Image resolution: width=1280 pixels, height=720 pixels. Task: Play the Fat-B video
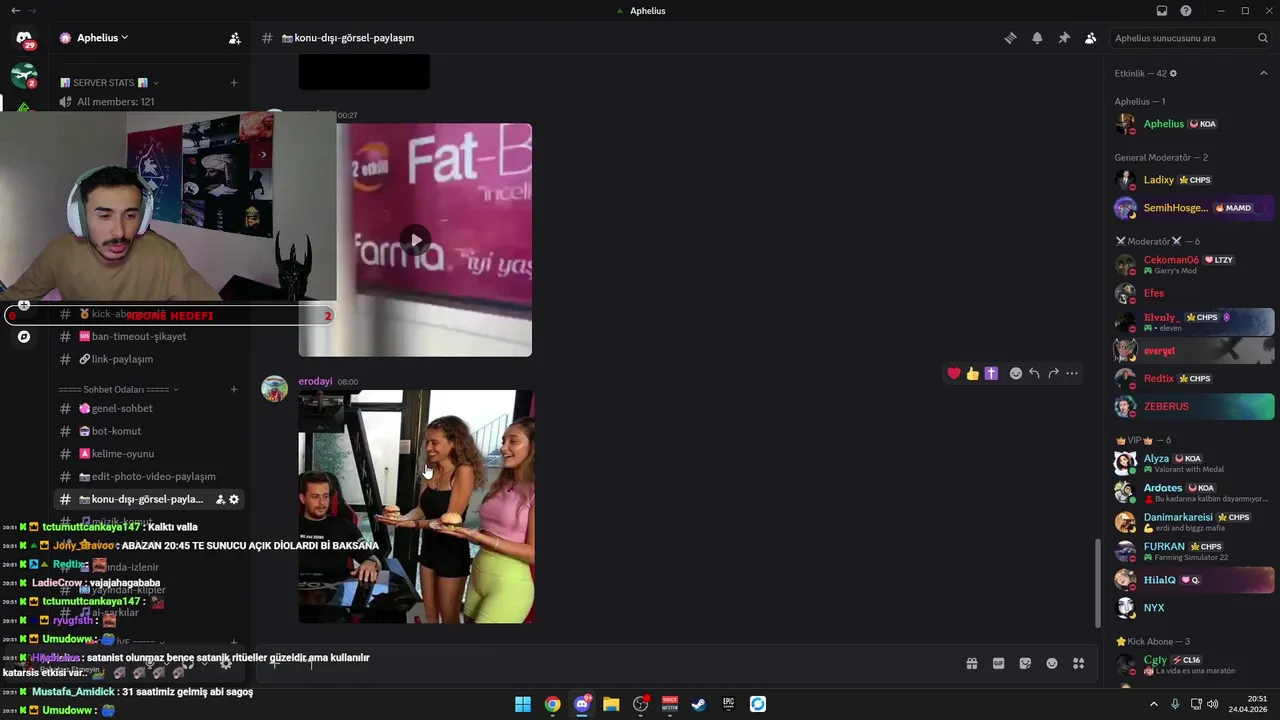point(415,240)
